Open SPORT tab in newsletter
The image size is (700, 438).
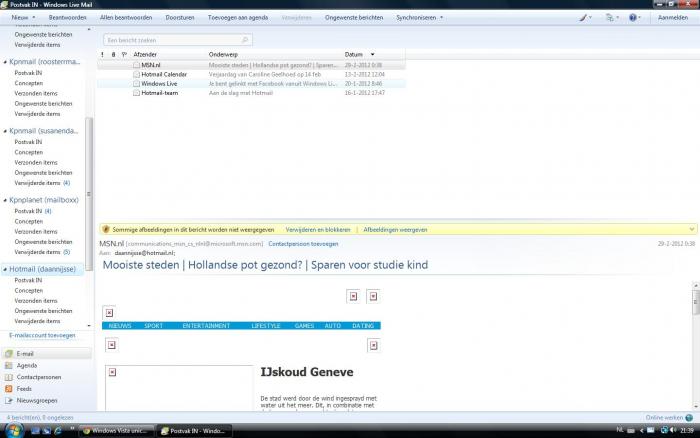(x=153, y=326)
